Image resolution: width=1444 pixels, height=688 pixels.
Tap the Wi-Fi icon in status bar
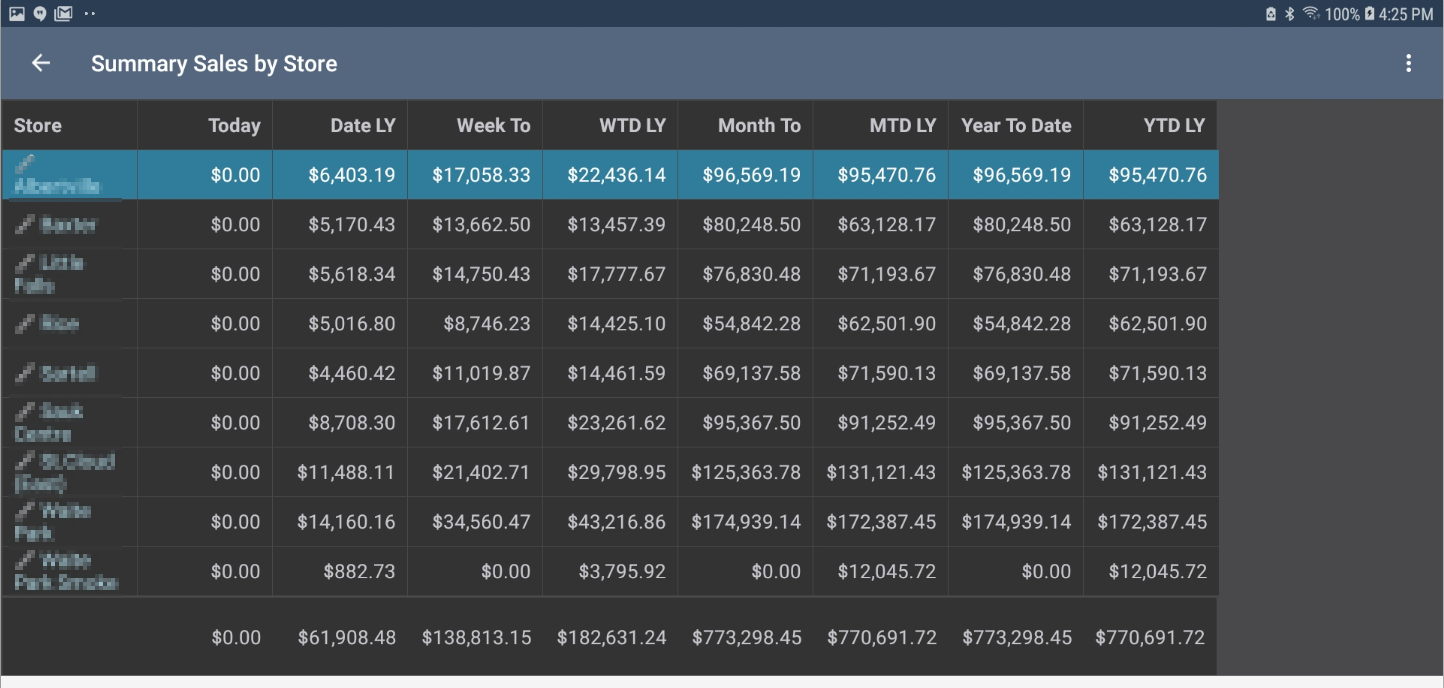(1310, 14)
